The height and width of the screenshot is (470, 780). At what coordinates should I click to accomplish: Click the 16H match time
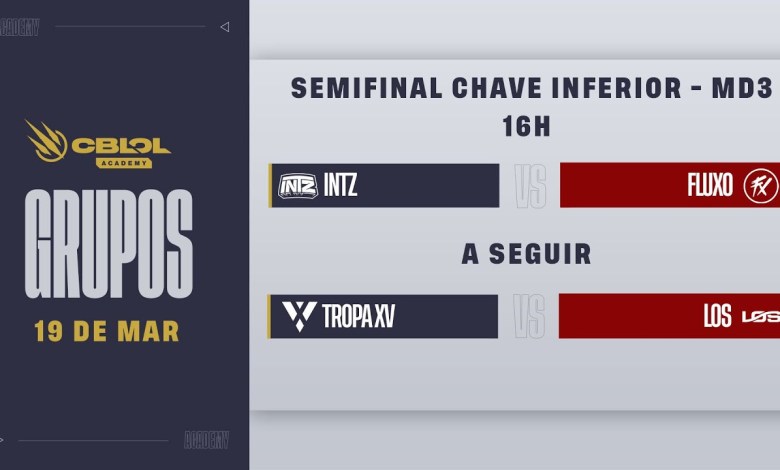[530, 126]
